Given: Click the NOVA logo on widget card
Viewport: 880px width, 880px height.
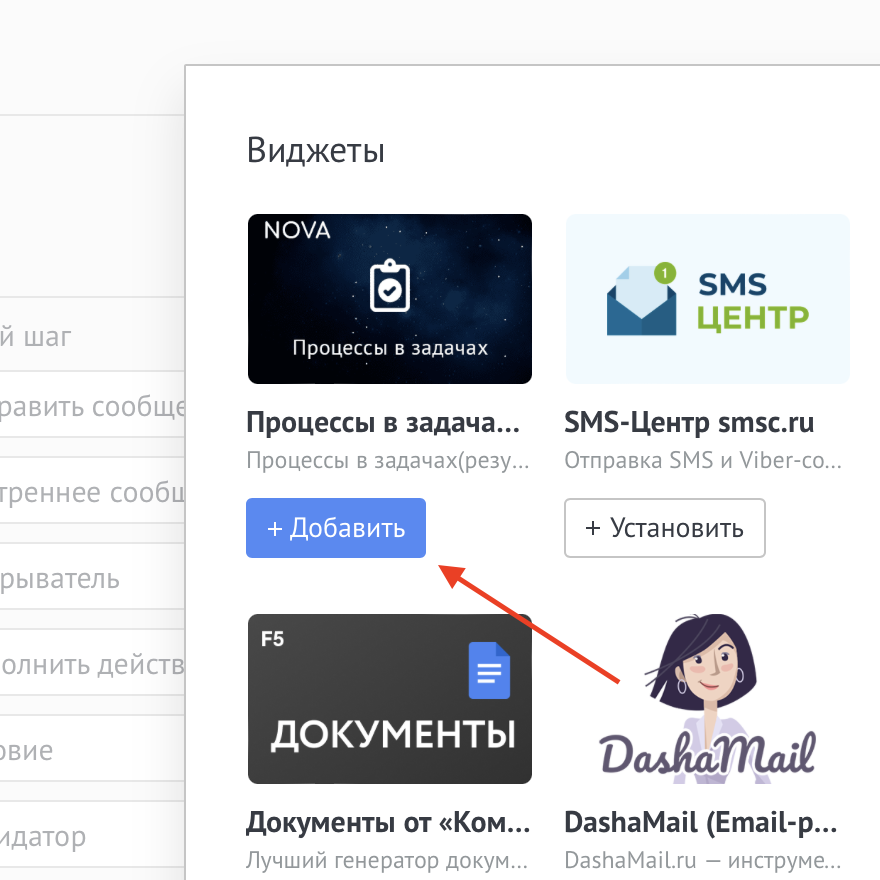Looking at the screenshot, I should 297,231.
